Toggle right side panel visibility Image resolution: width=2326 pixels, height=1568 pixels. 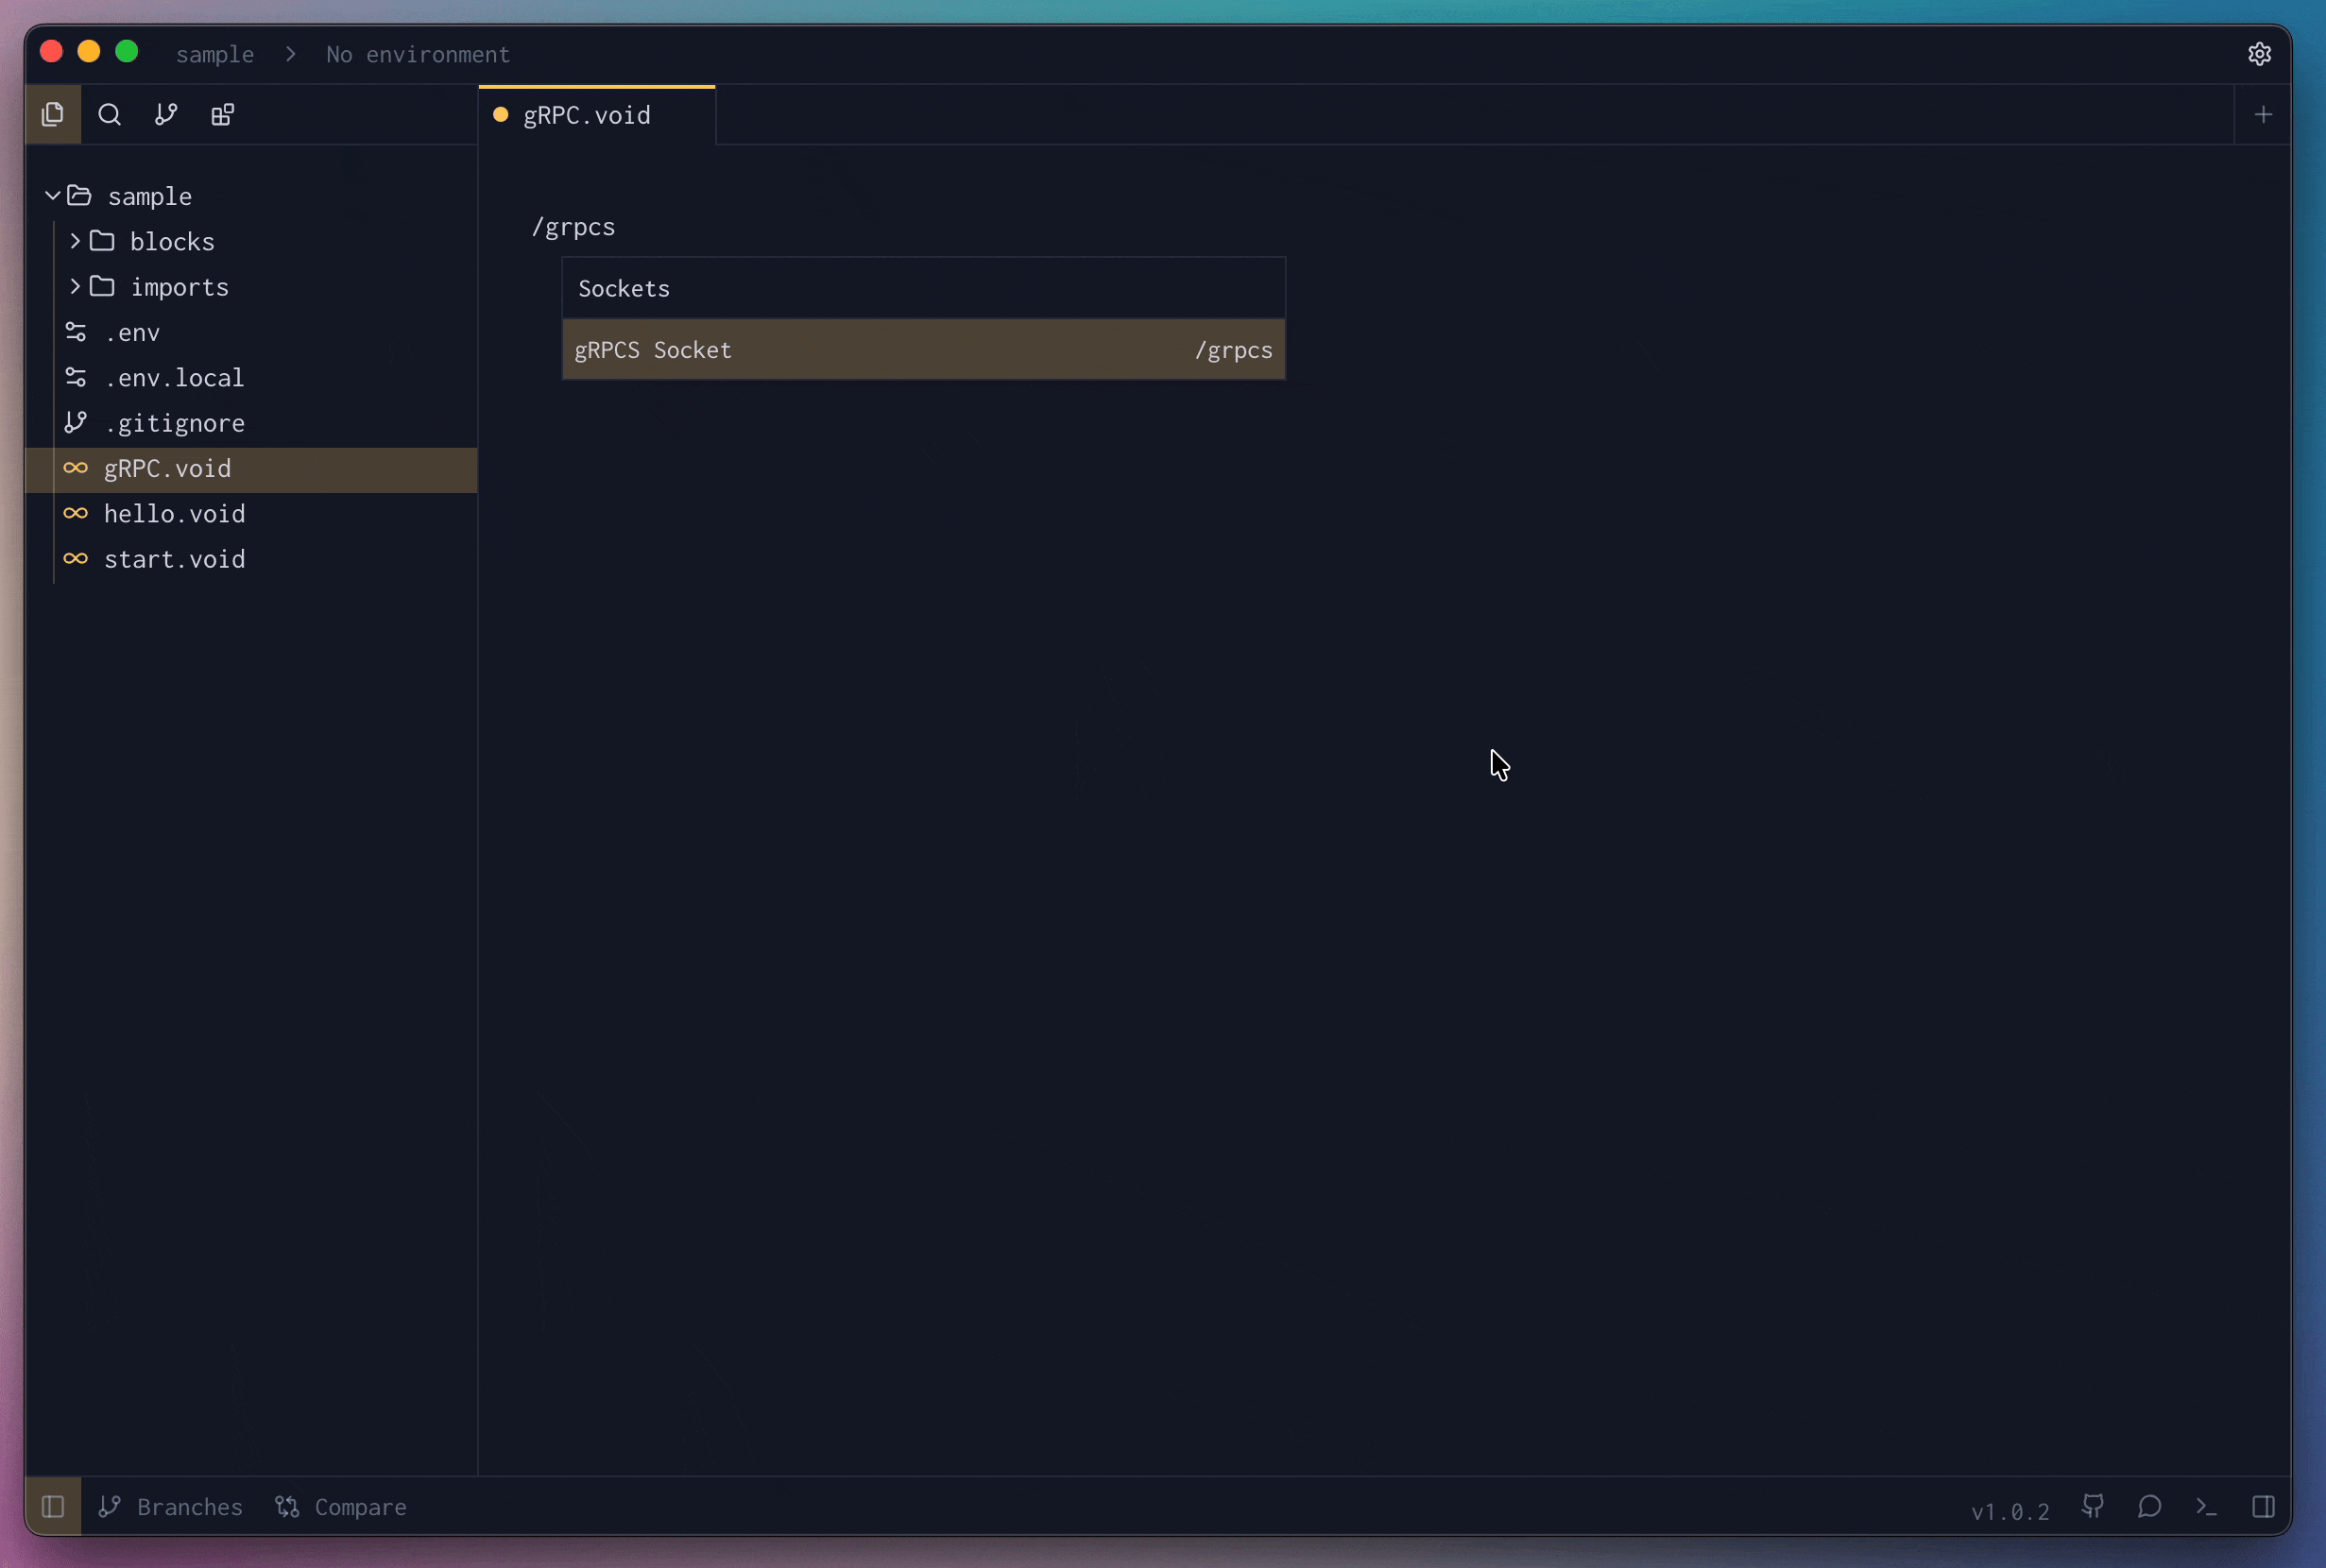[x=2263, y=1506]
